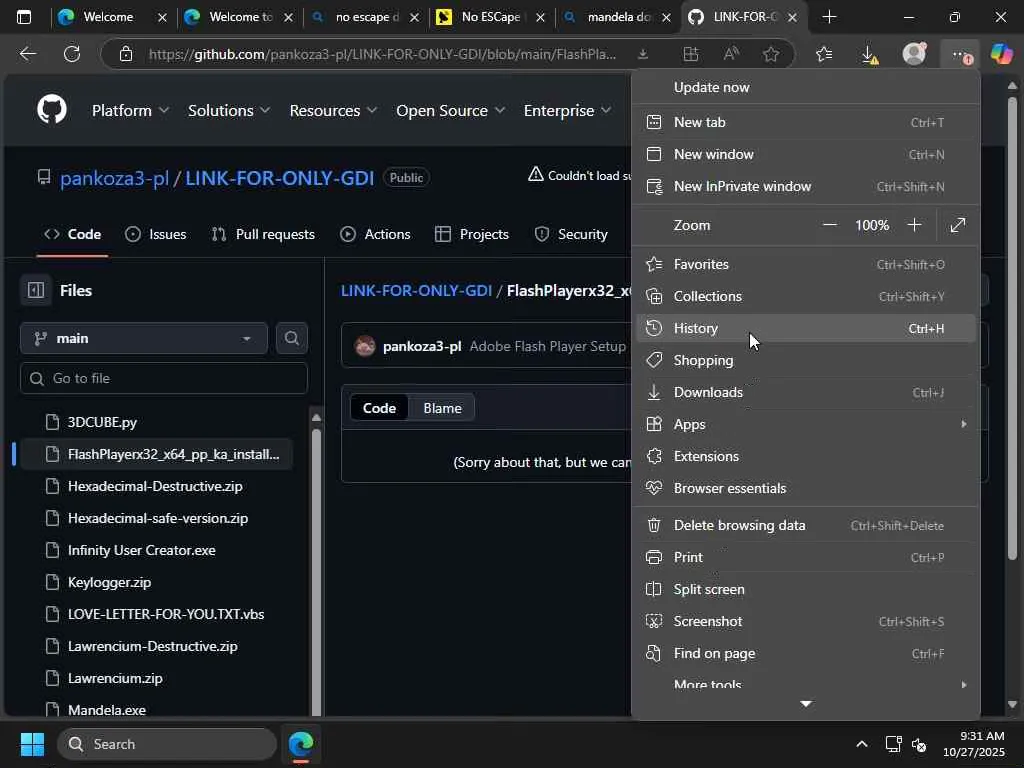This screenshot has width=1024, height=768.
Task: Show hidden tray icons chevron
Action: point(862,744)
